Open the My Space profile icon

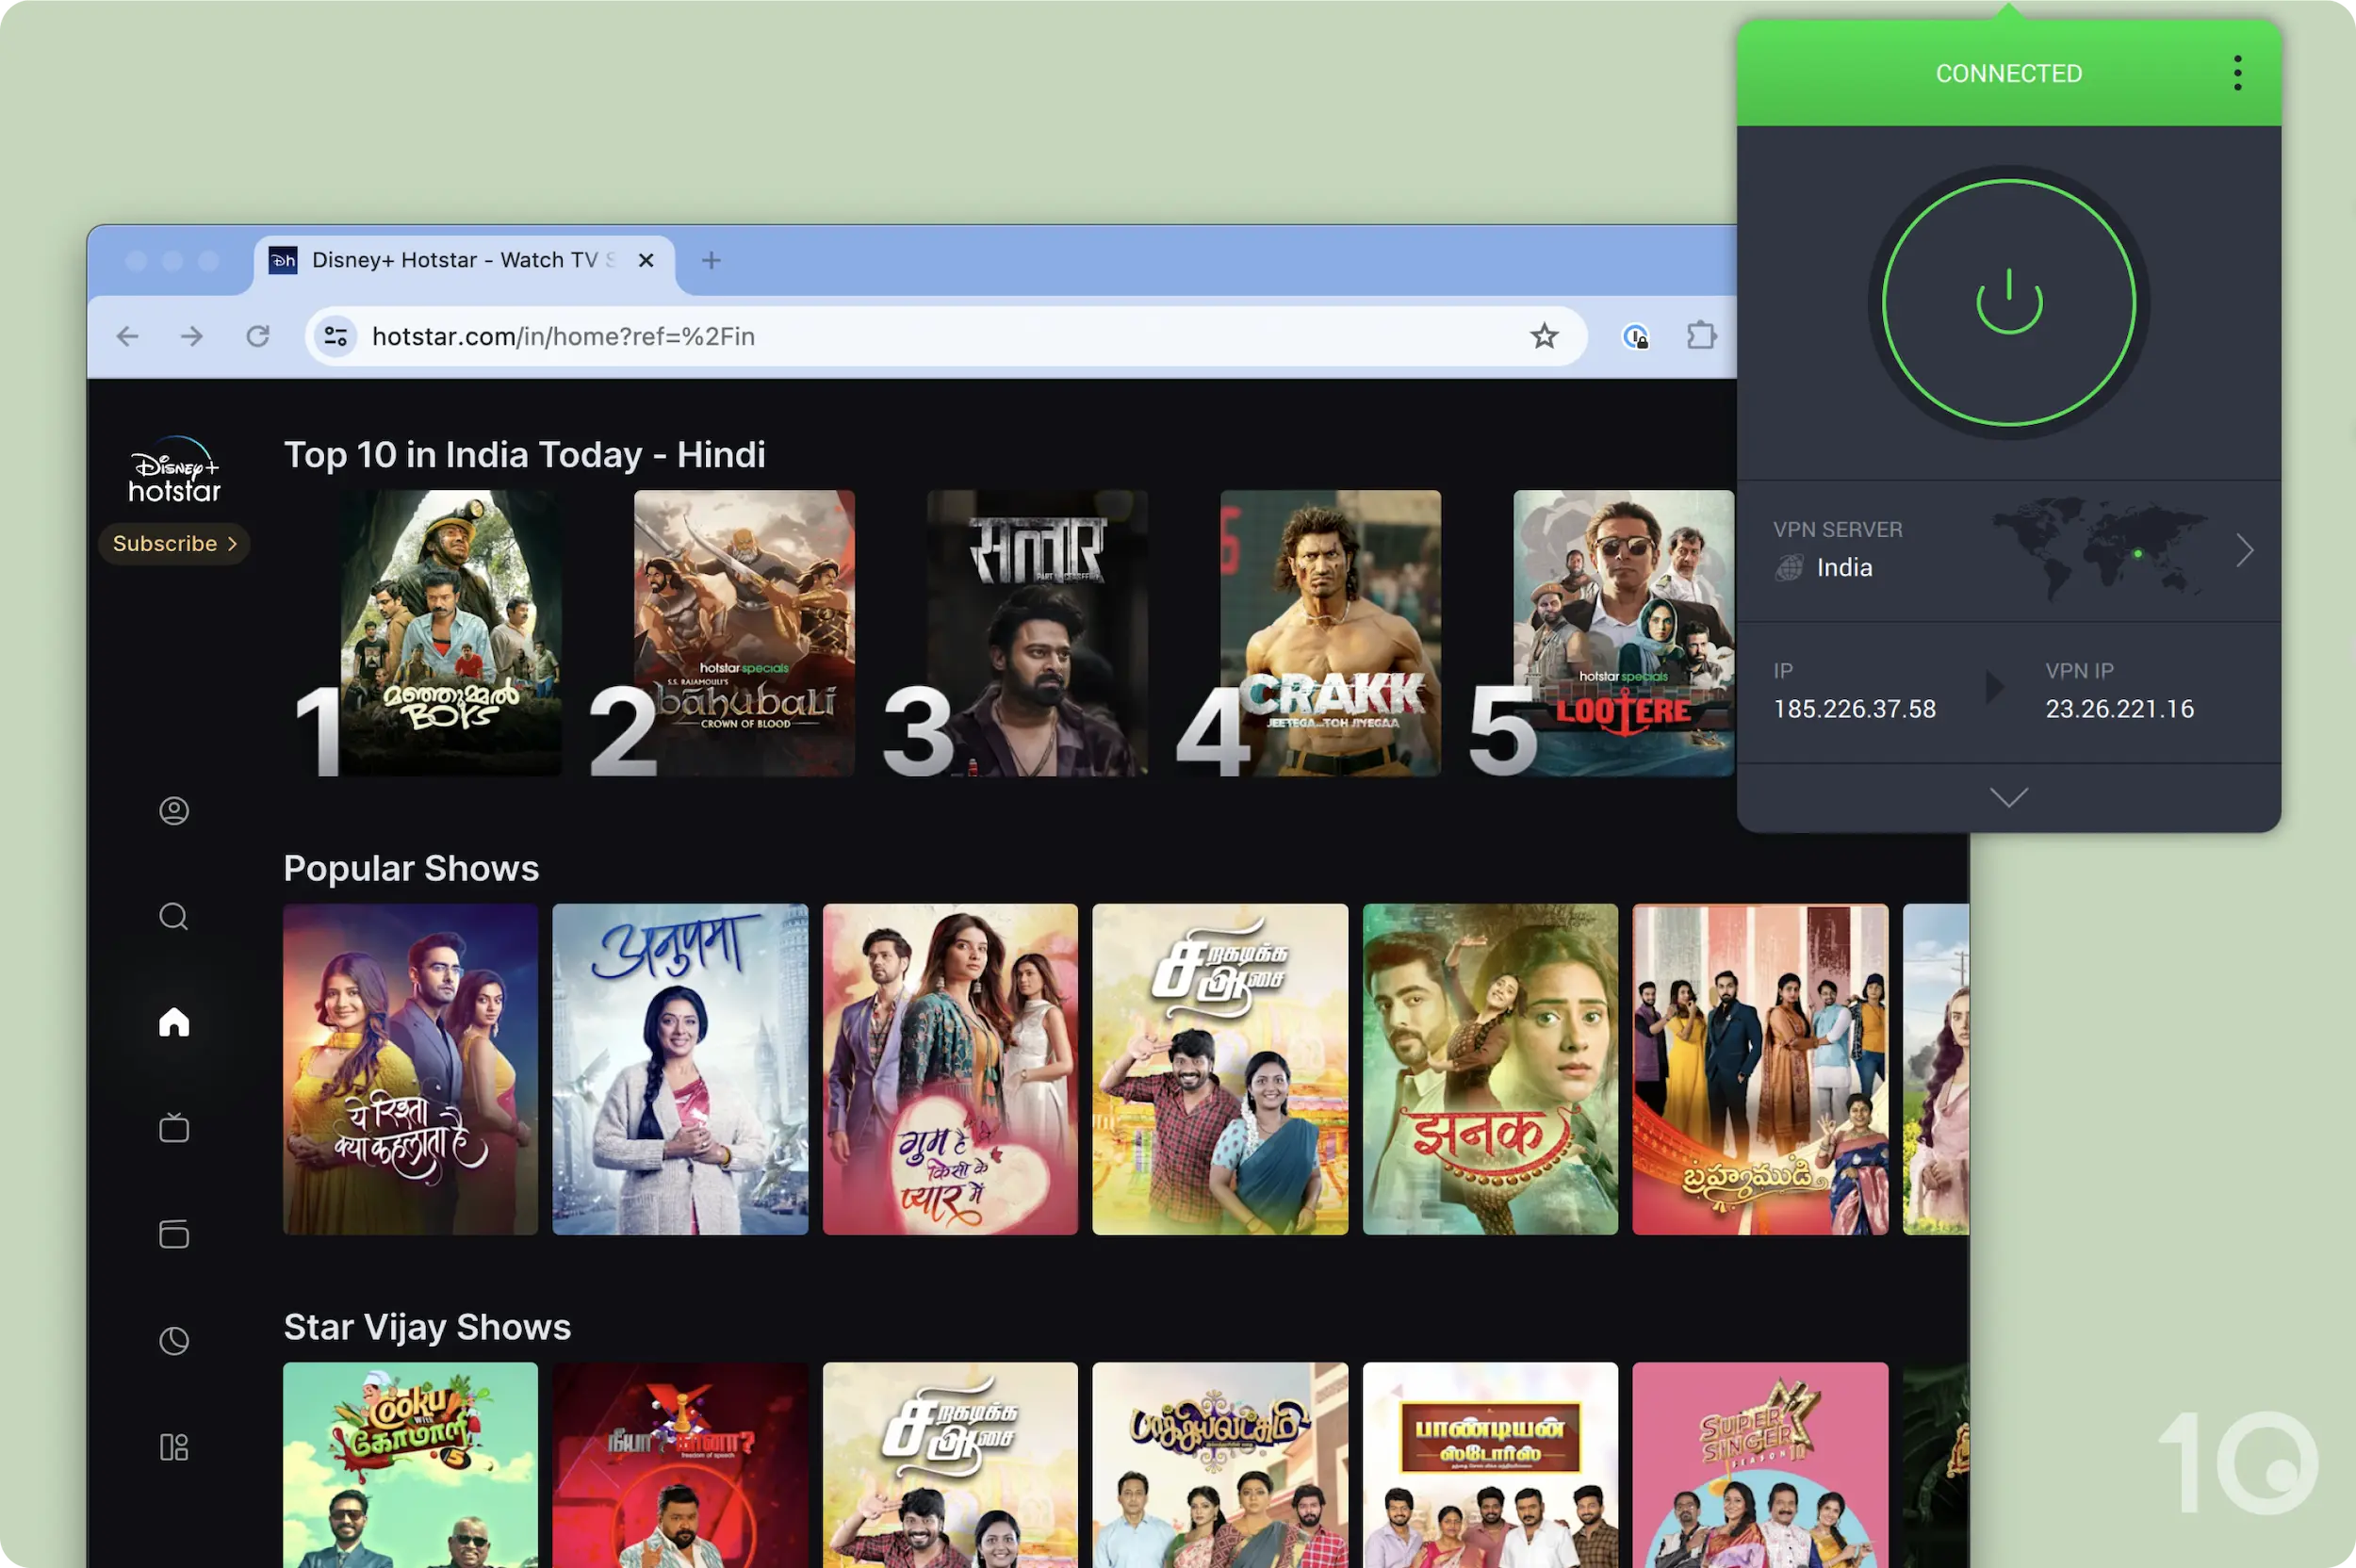[174, 810]
